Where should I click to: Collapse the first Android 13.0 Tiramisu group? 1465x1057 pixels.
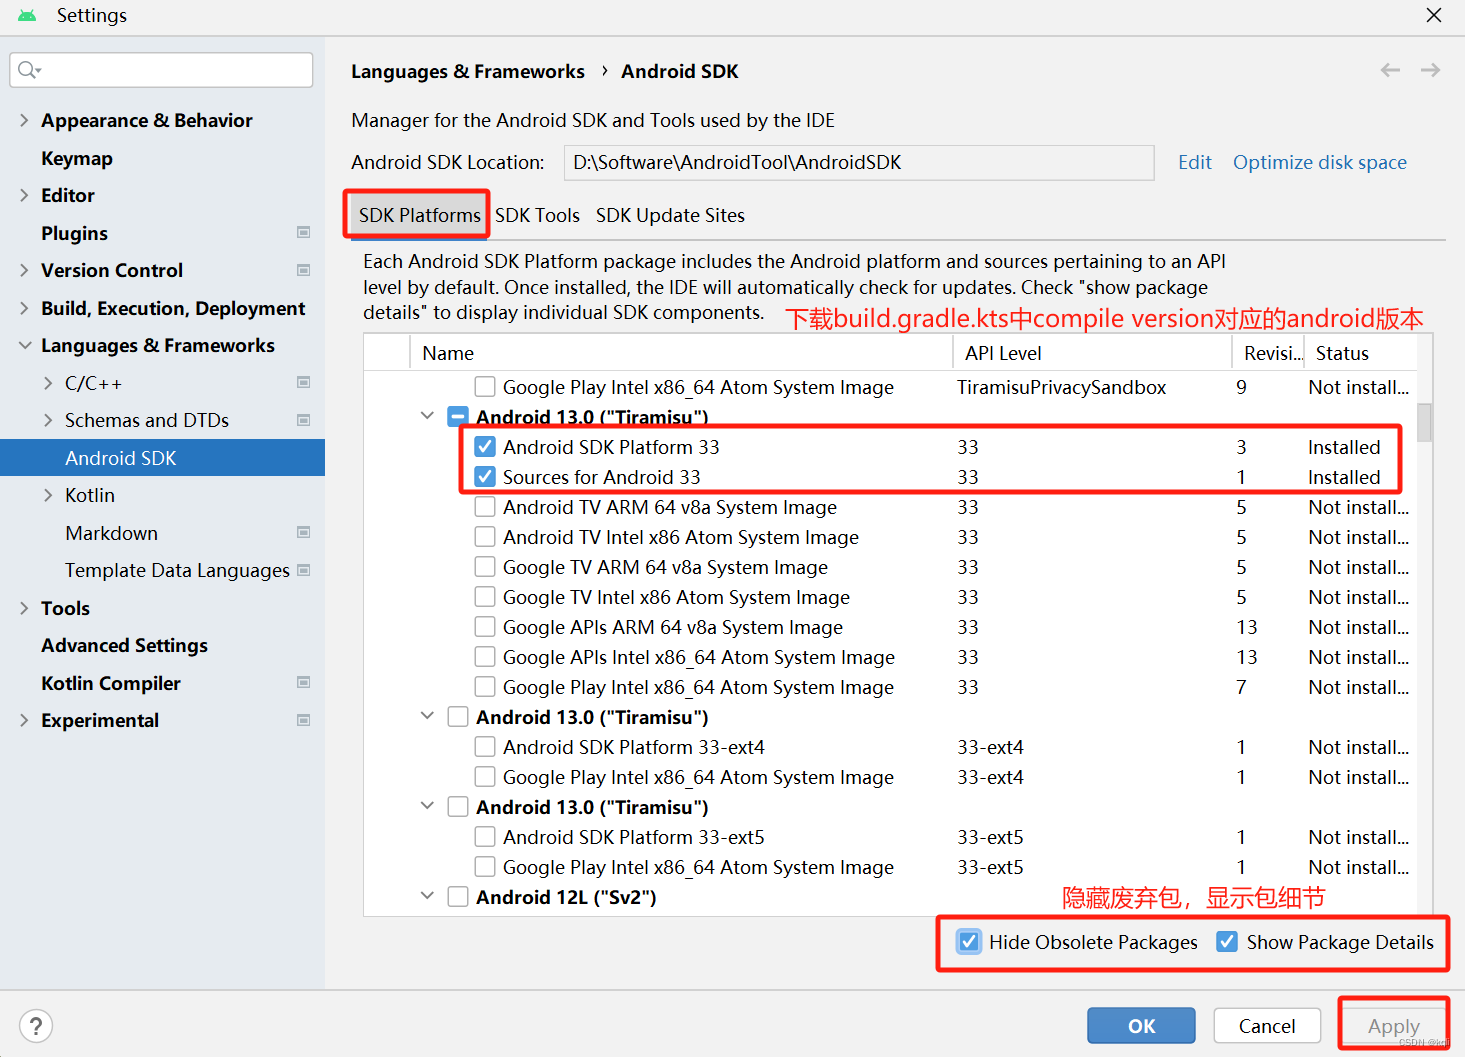point(427,415)
